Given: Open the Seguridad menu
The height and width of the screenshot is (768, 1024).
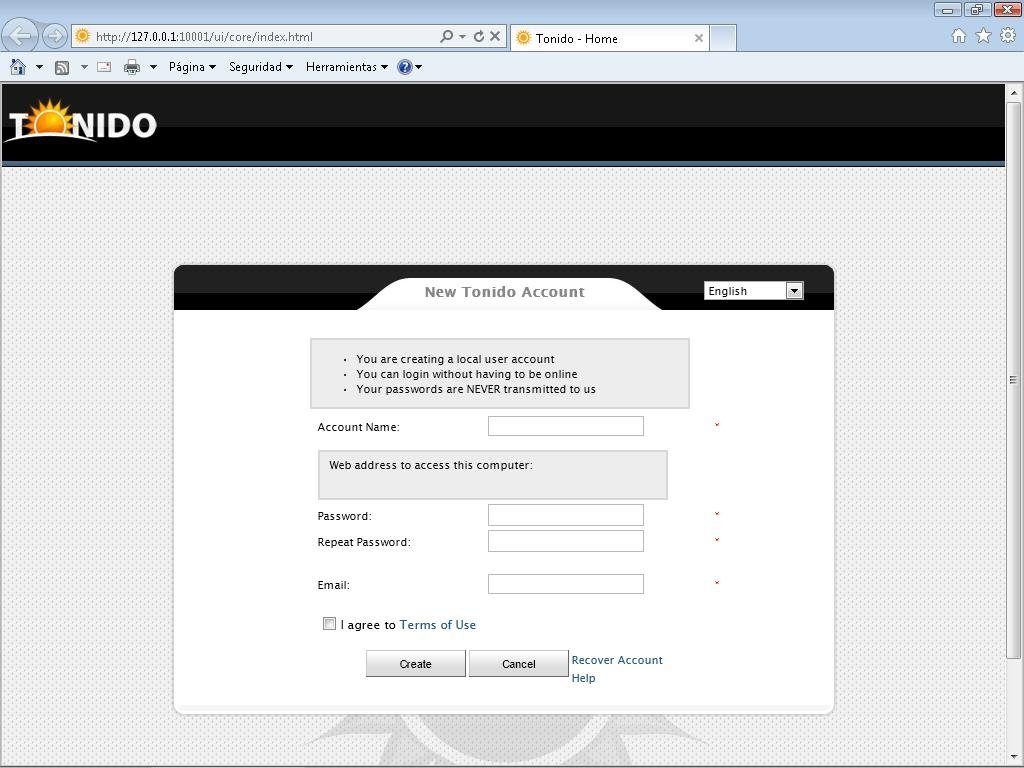Looking at the screenshot, I should tap(261, 67).
